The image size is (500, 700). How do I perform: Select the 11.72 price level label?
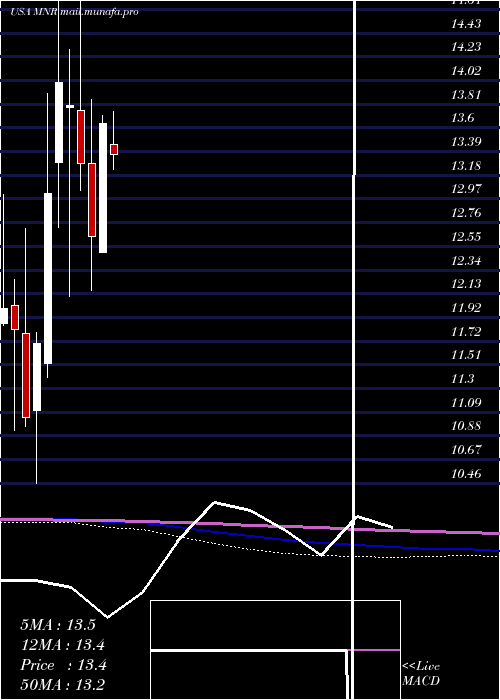[x=466, y=332]
